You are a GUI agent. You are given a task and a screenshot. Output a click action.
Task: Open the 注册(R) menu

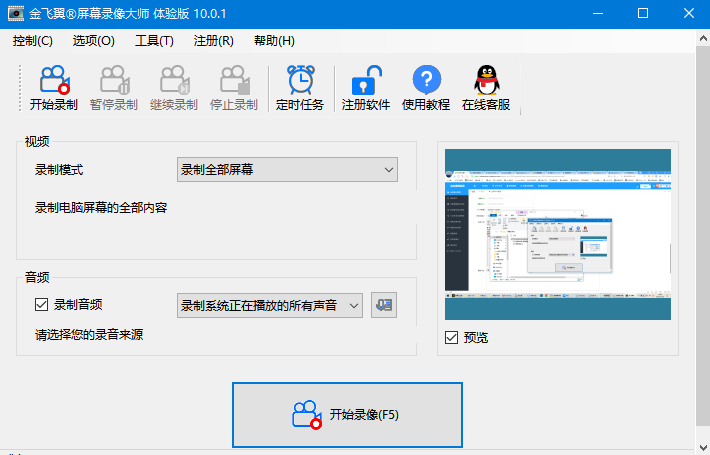click(x=214, y=41)
